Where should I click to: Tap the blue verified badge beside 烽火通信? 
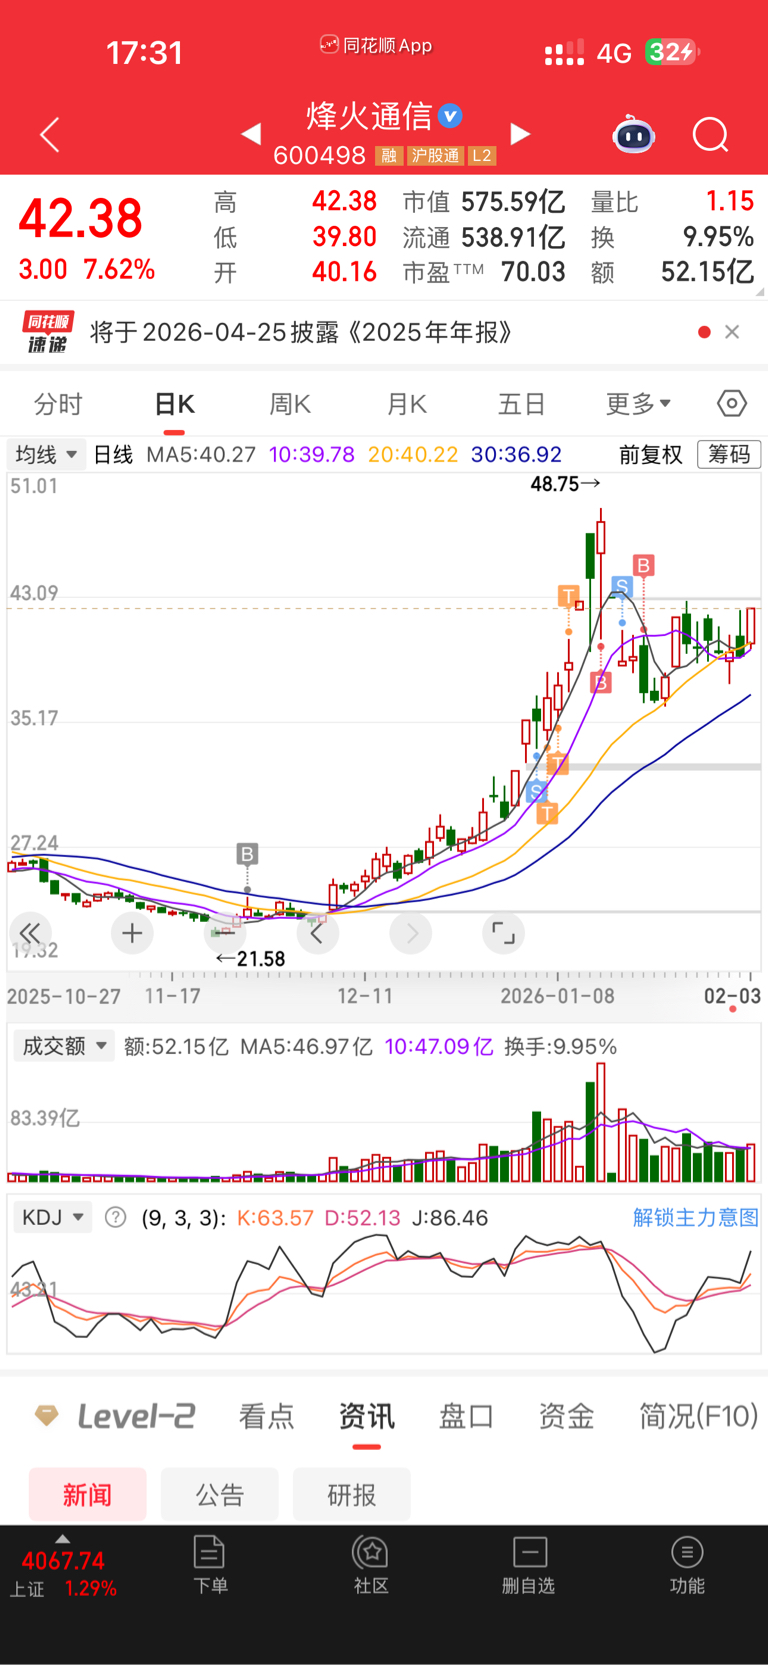click(x=451, y=116)
